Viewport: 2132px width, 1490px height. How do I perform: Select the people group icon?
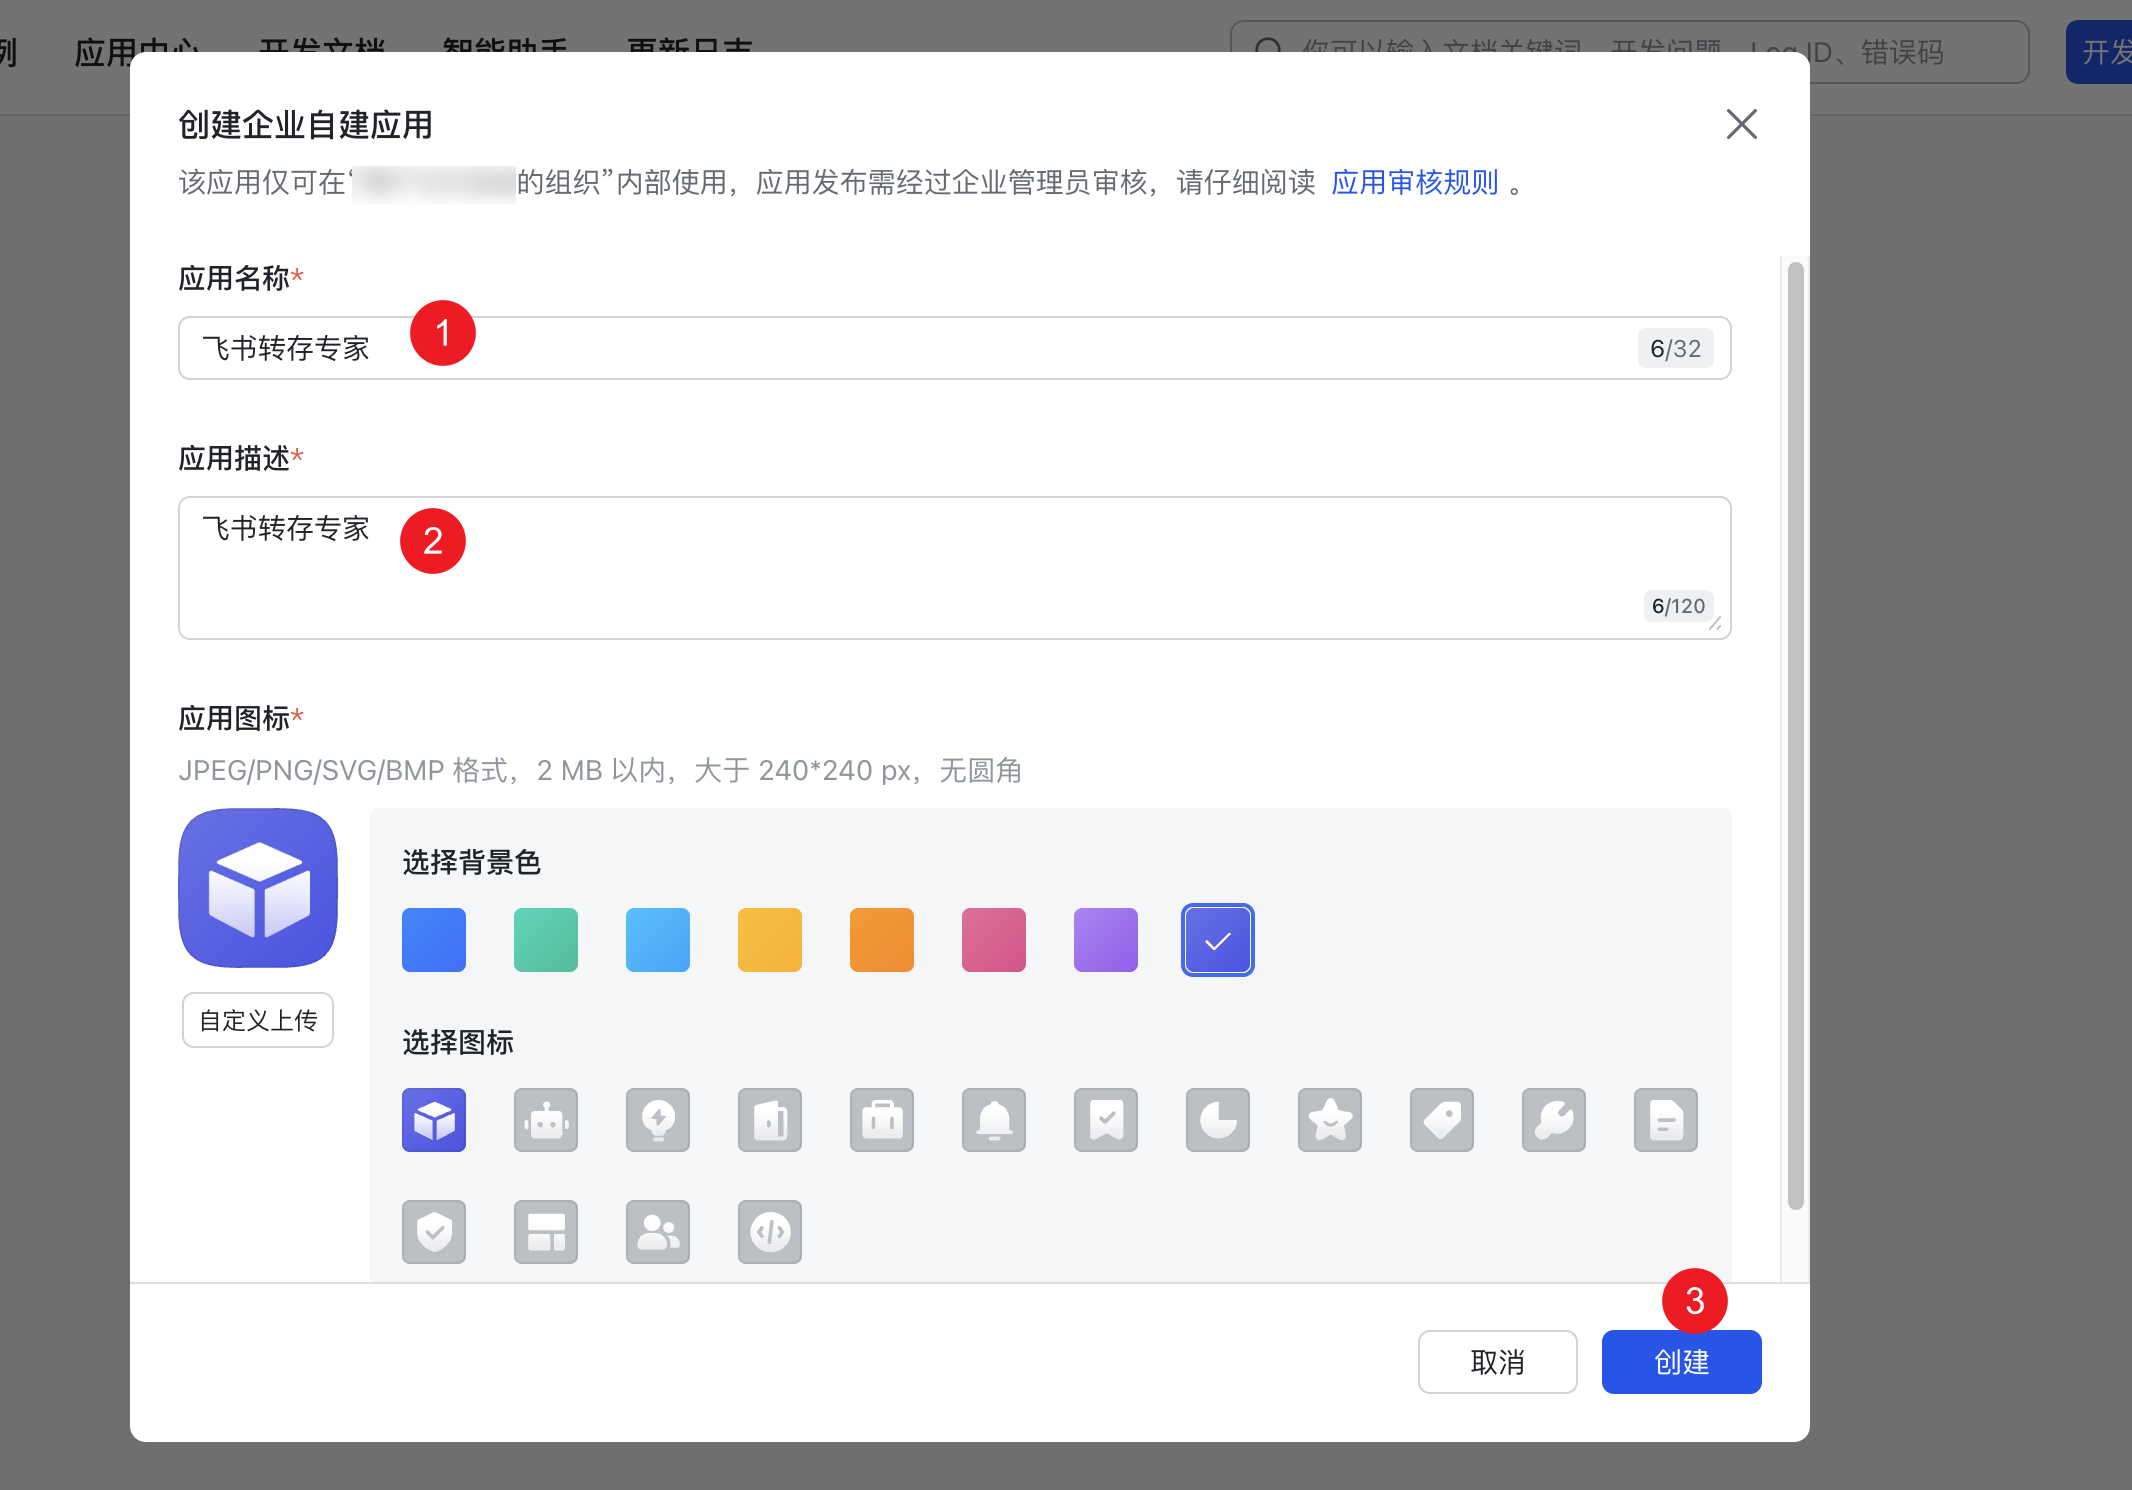point(658,1232)
